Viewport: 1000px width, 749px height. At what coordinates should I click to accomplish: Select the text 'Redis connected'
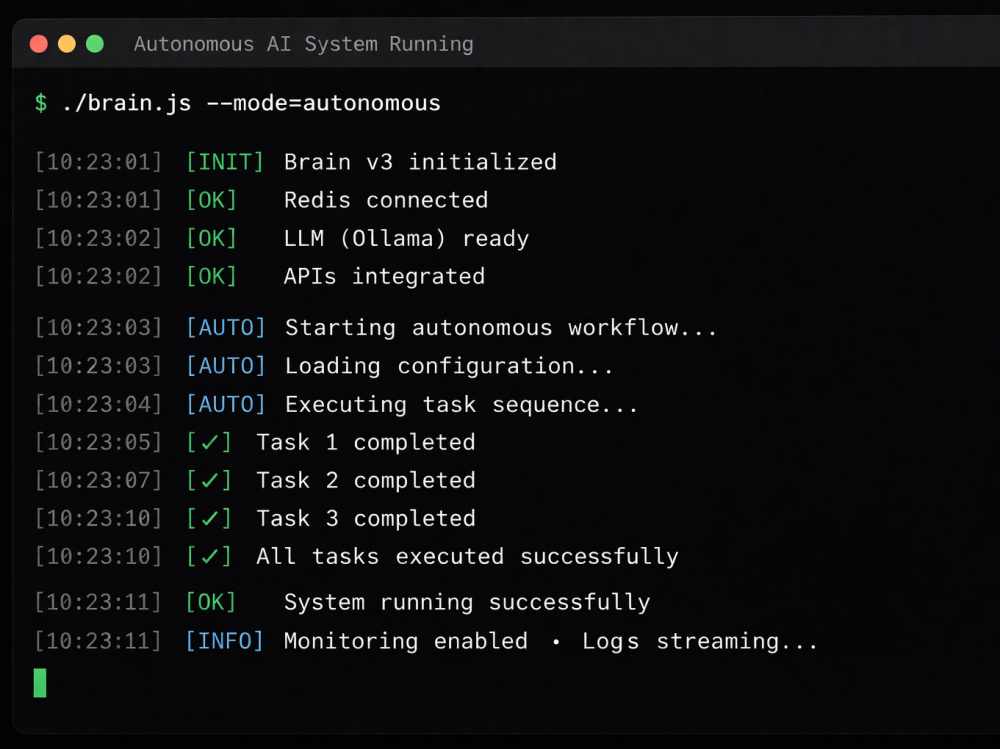coord(386,200)
